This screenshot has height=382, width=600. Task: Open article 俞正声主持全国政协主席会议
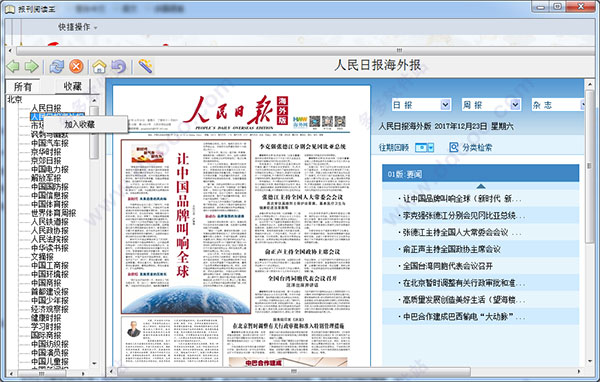452,249
